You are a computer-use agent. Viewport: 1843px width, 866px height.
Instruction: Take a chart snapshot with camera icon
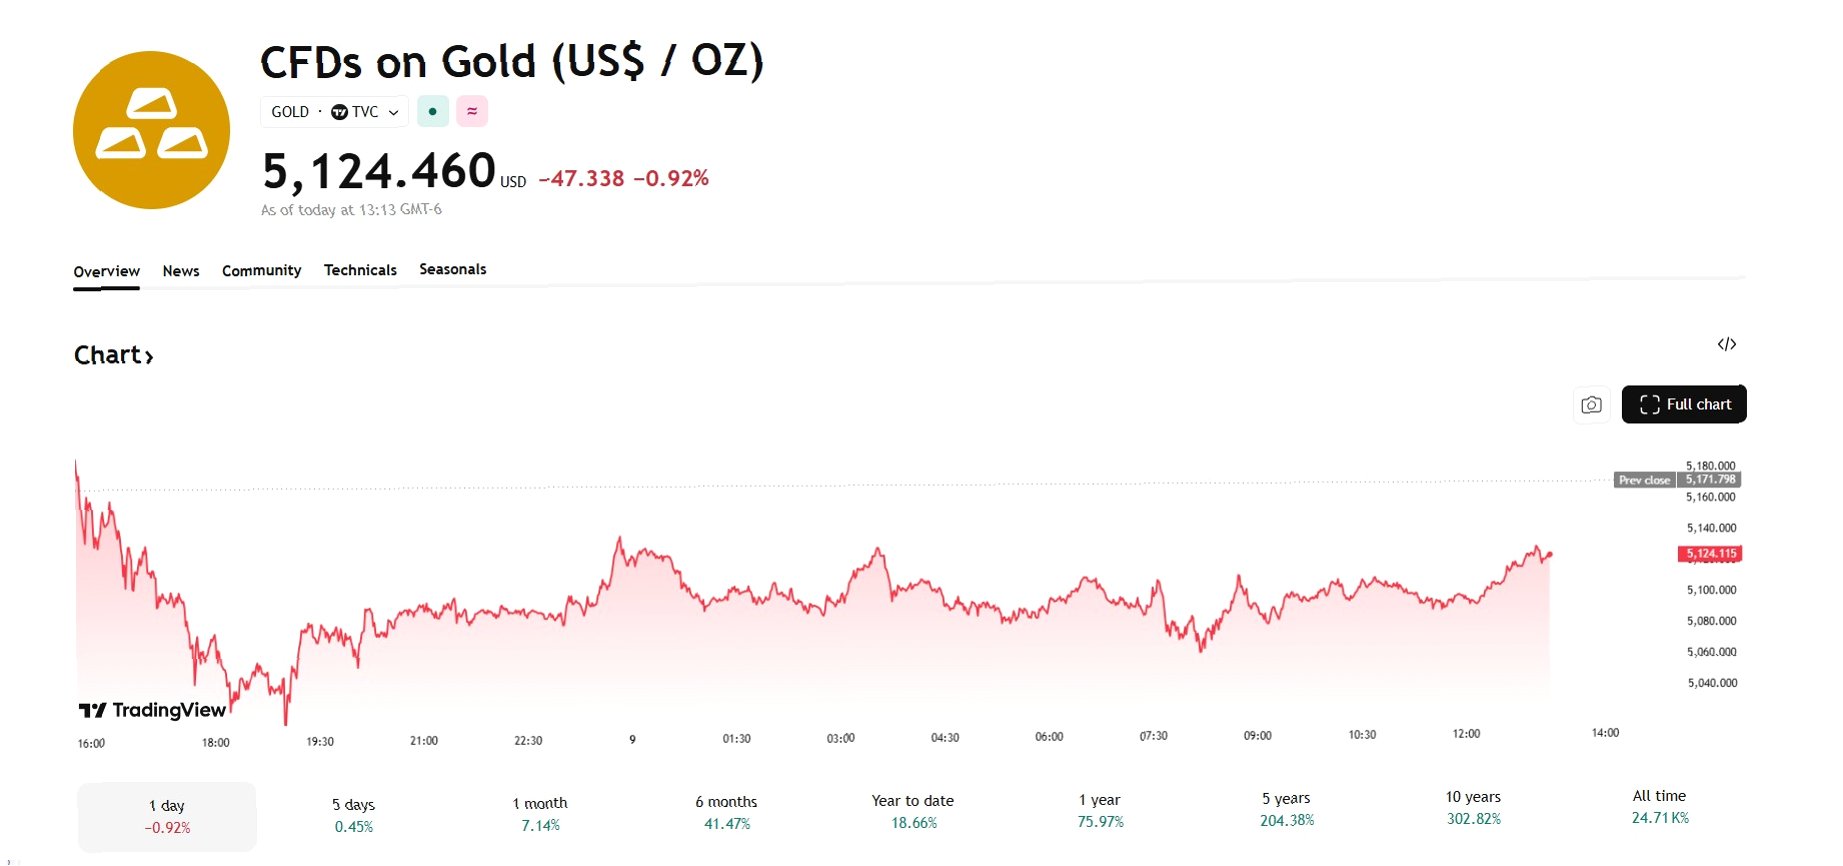pos(1591,405)
